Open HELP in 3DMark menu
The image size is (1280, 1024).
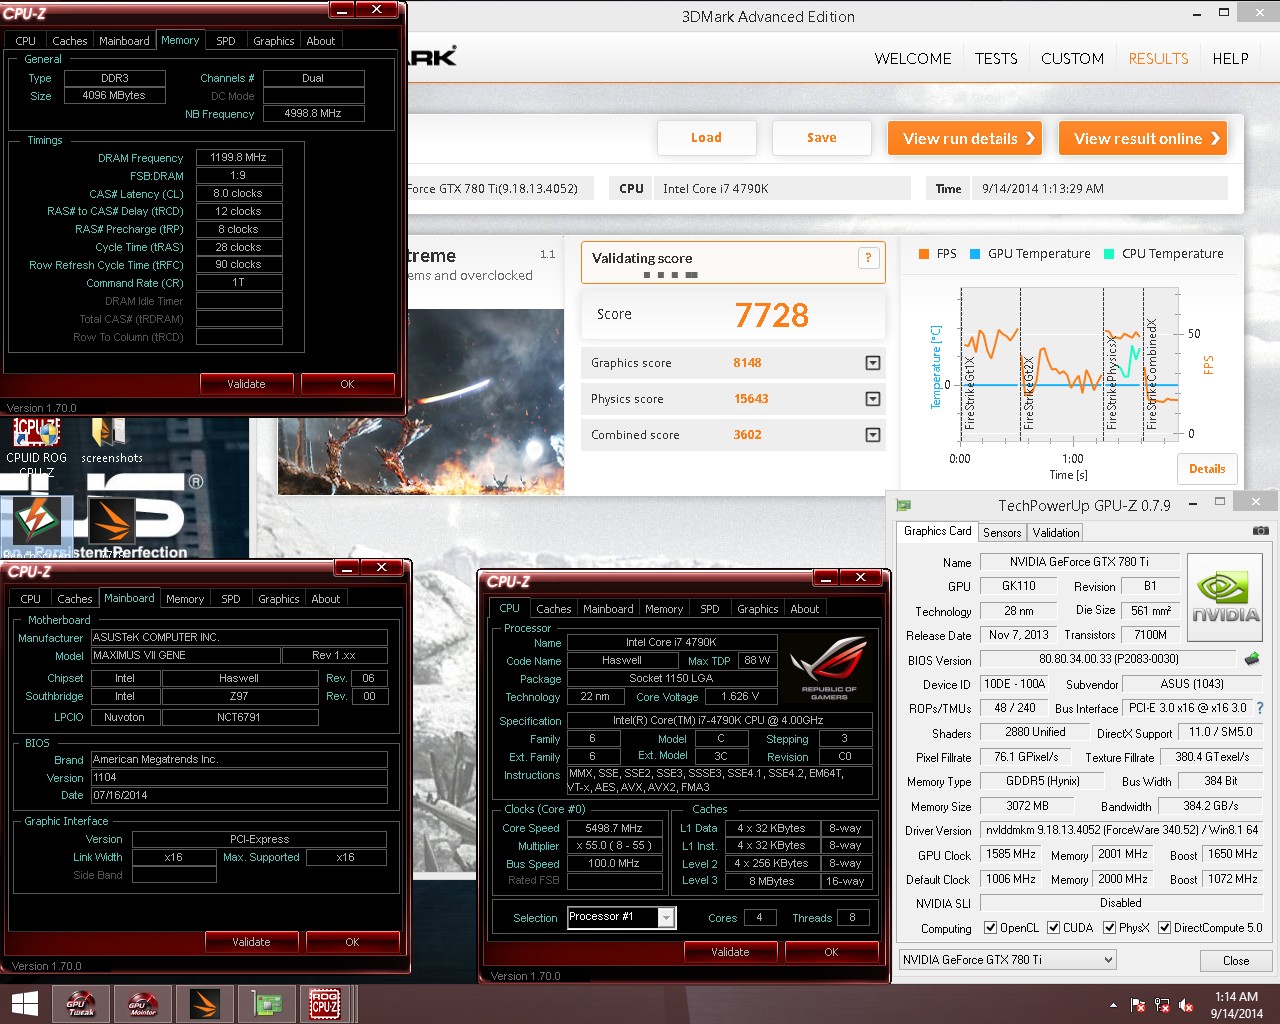(x=1230, y=59)
